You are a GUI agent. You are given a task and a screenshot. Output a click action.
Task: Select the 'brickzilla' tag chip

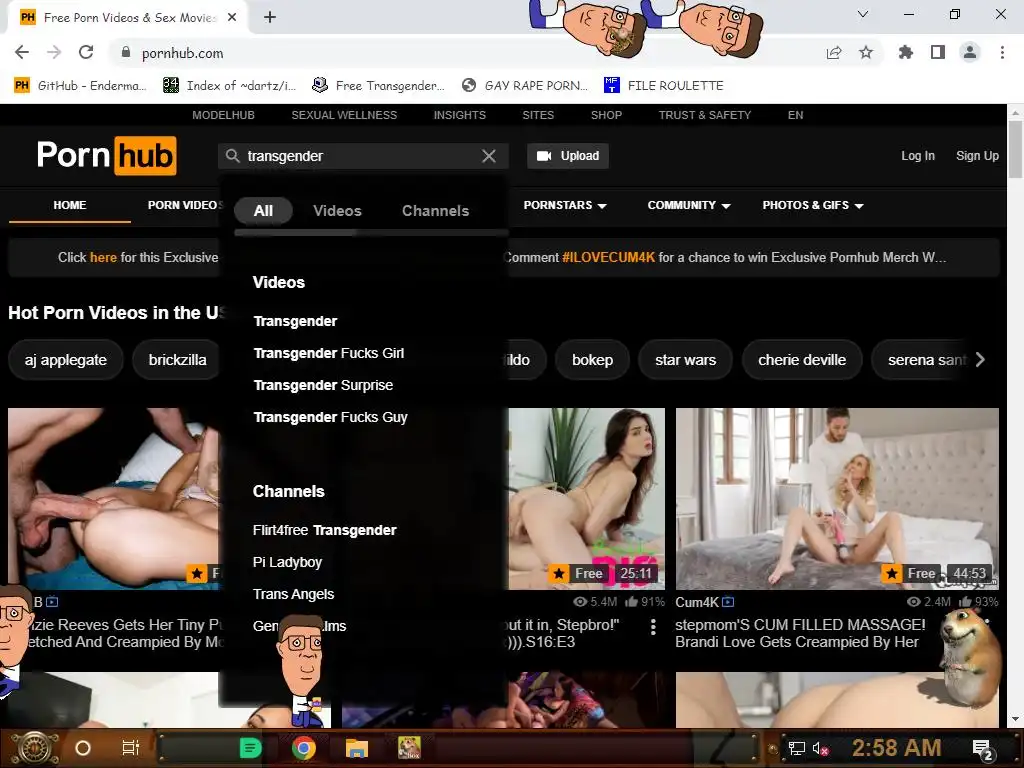(177, 360)
